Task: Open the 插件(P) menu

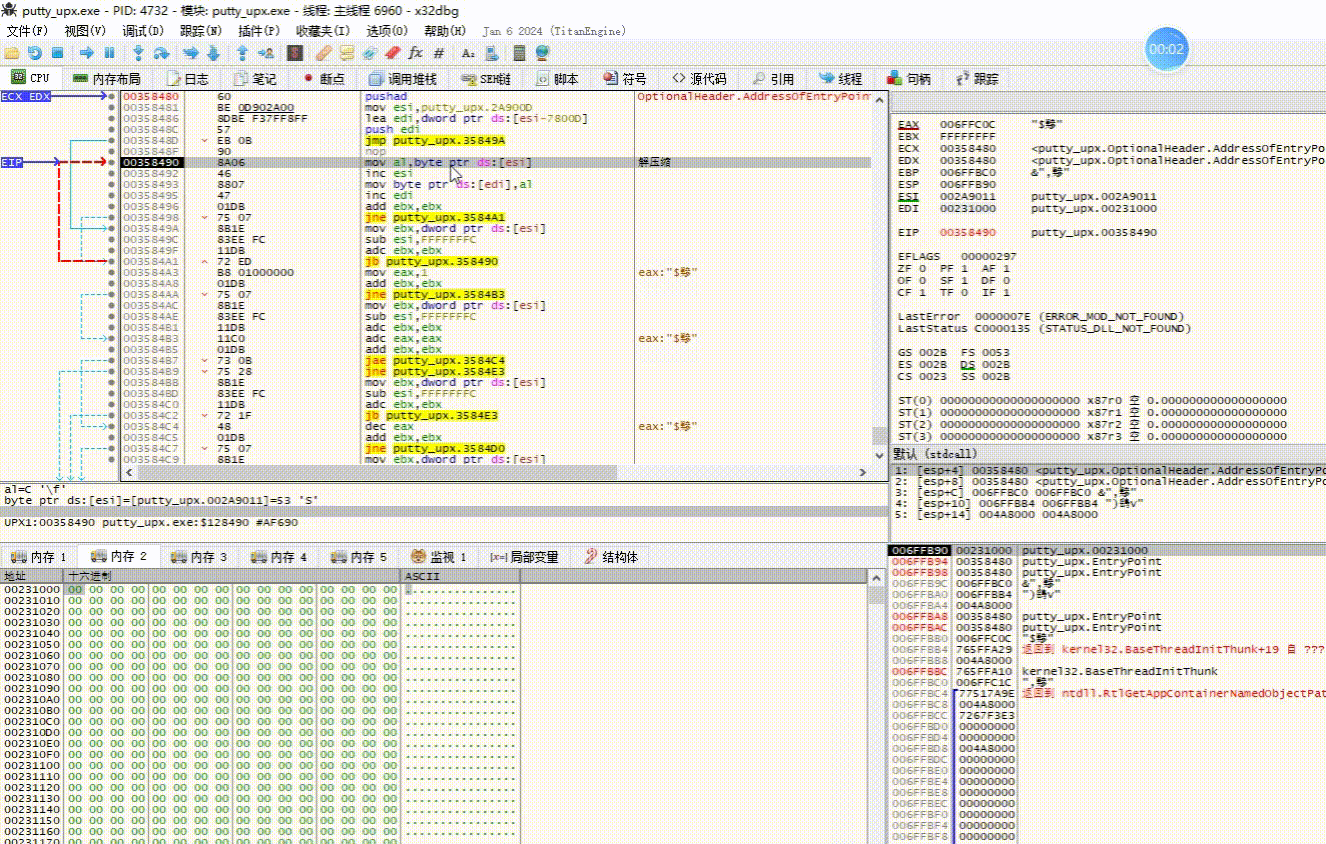Action: pos(257,31)
